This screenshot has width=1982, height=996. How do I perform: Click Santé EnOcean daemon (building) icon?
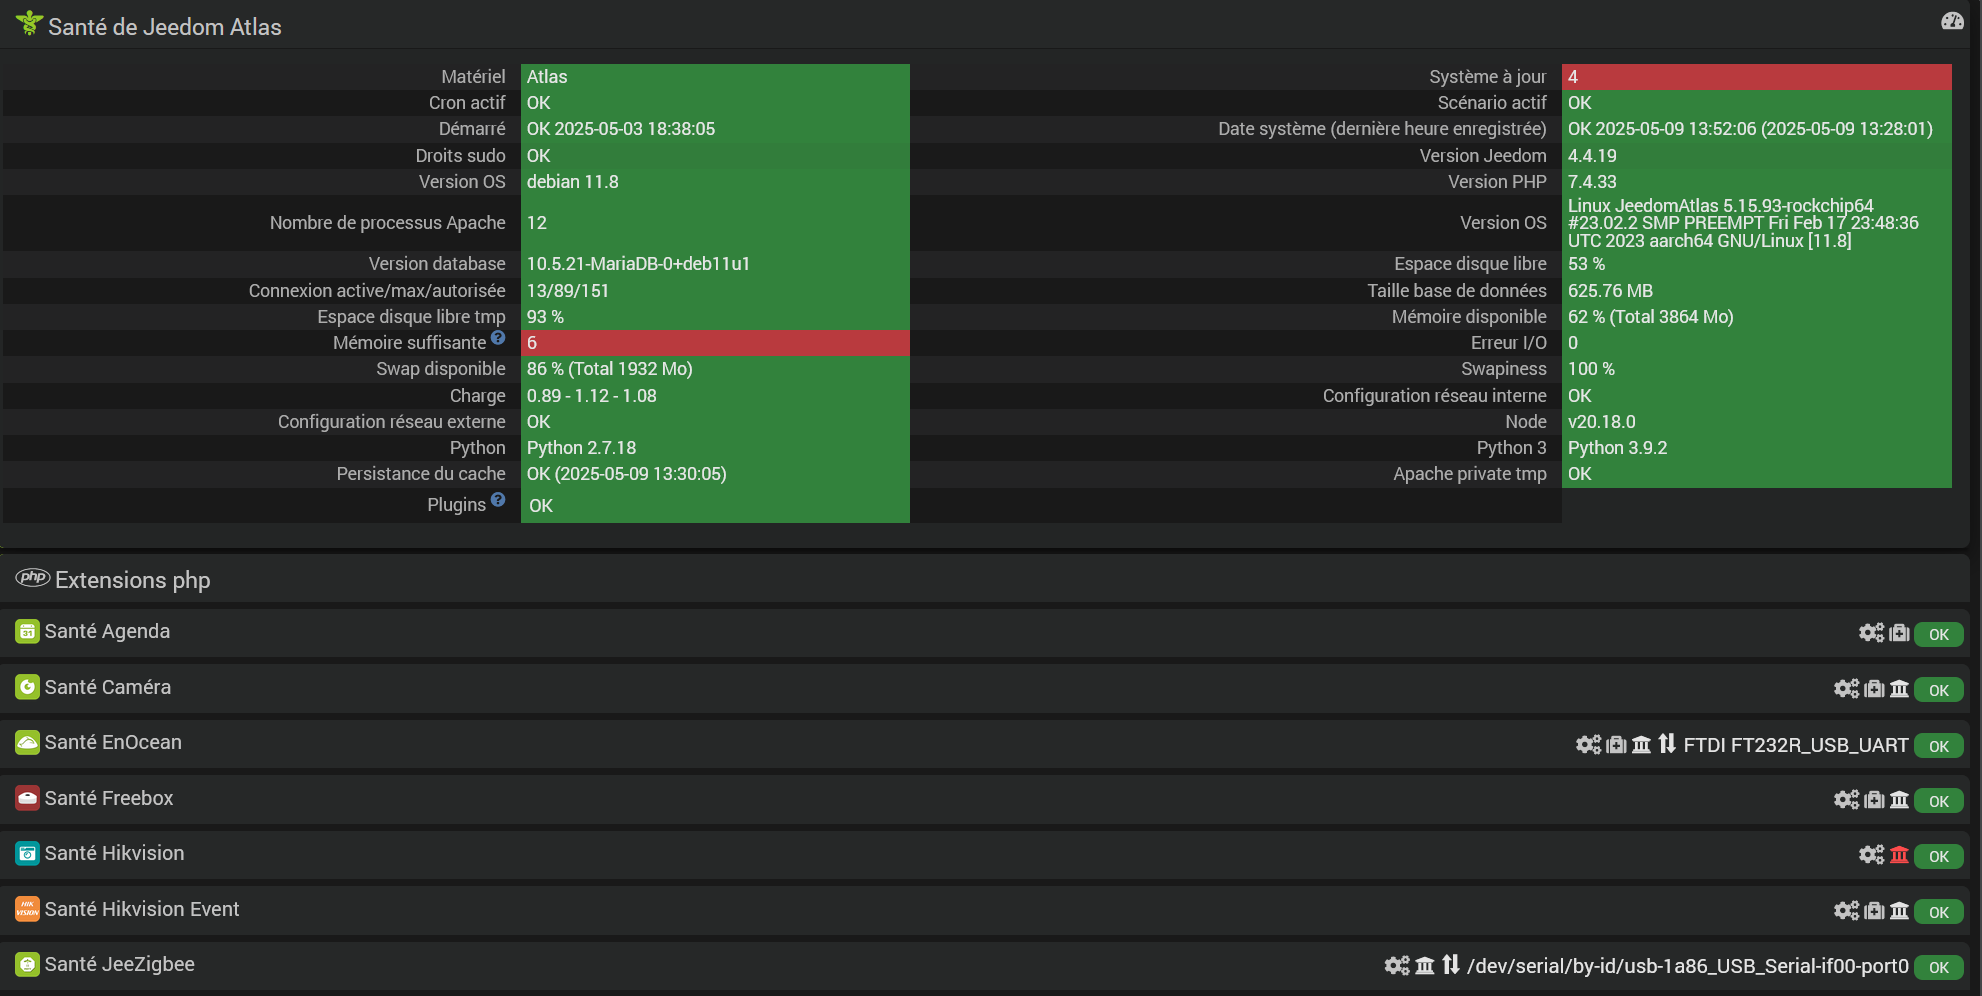[x=1641, y=745]
